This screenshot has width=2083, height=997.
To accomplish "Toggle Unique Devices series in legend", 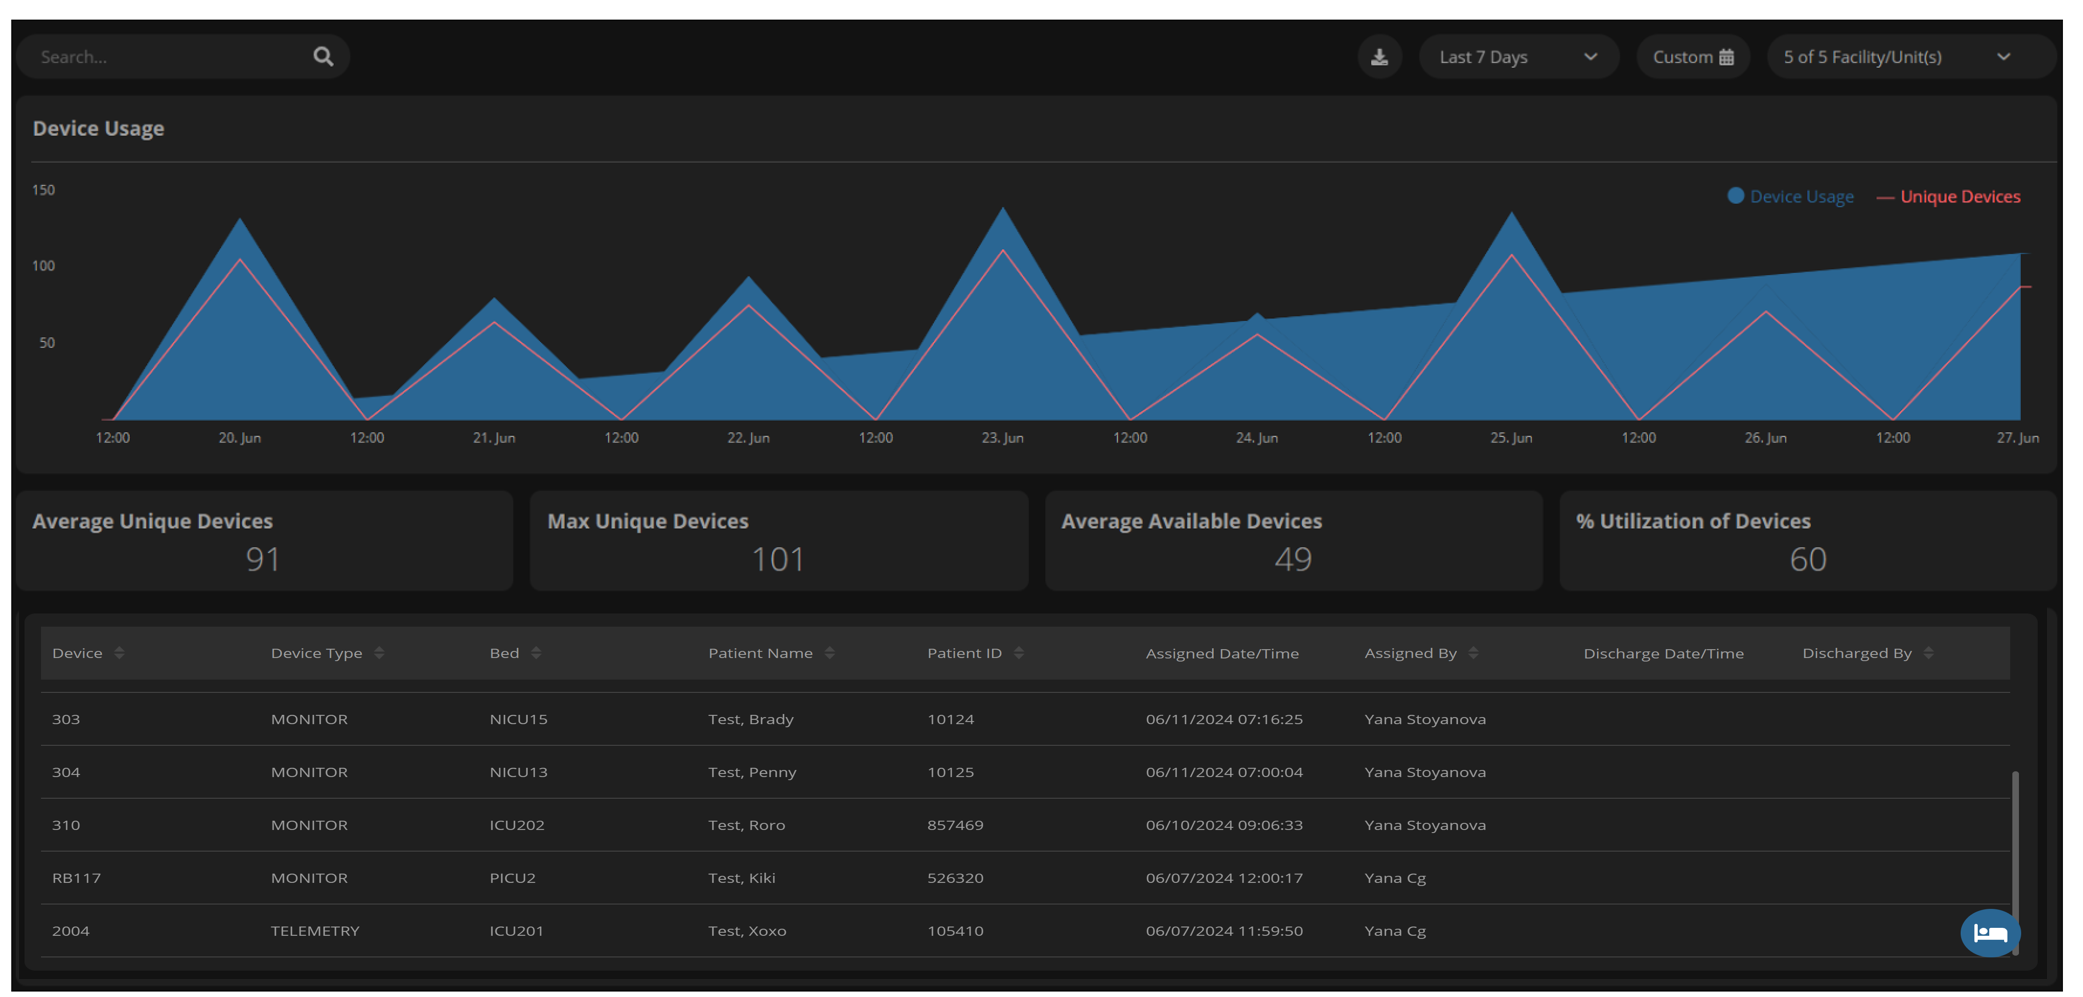I will pyautogui.click(x=1949, y=197).
